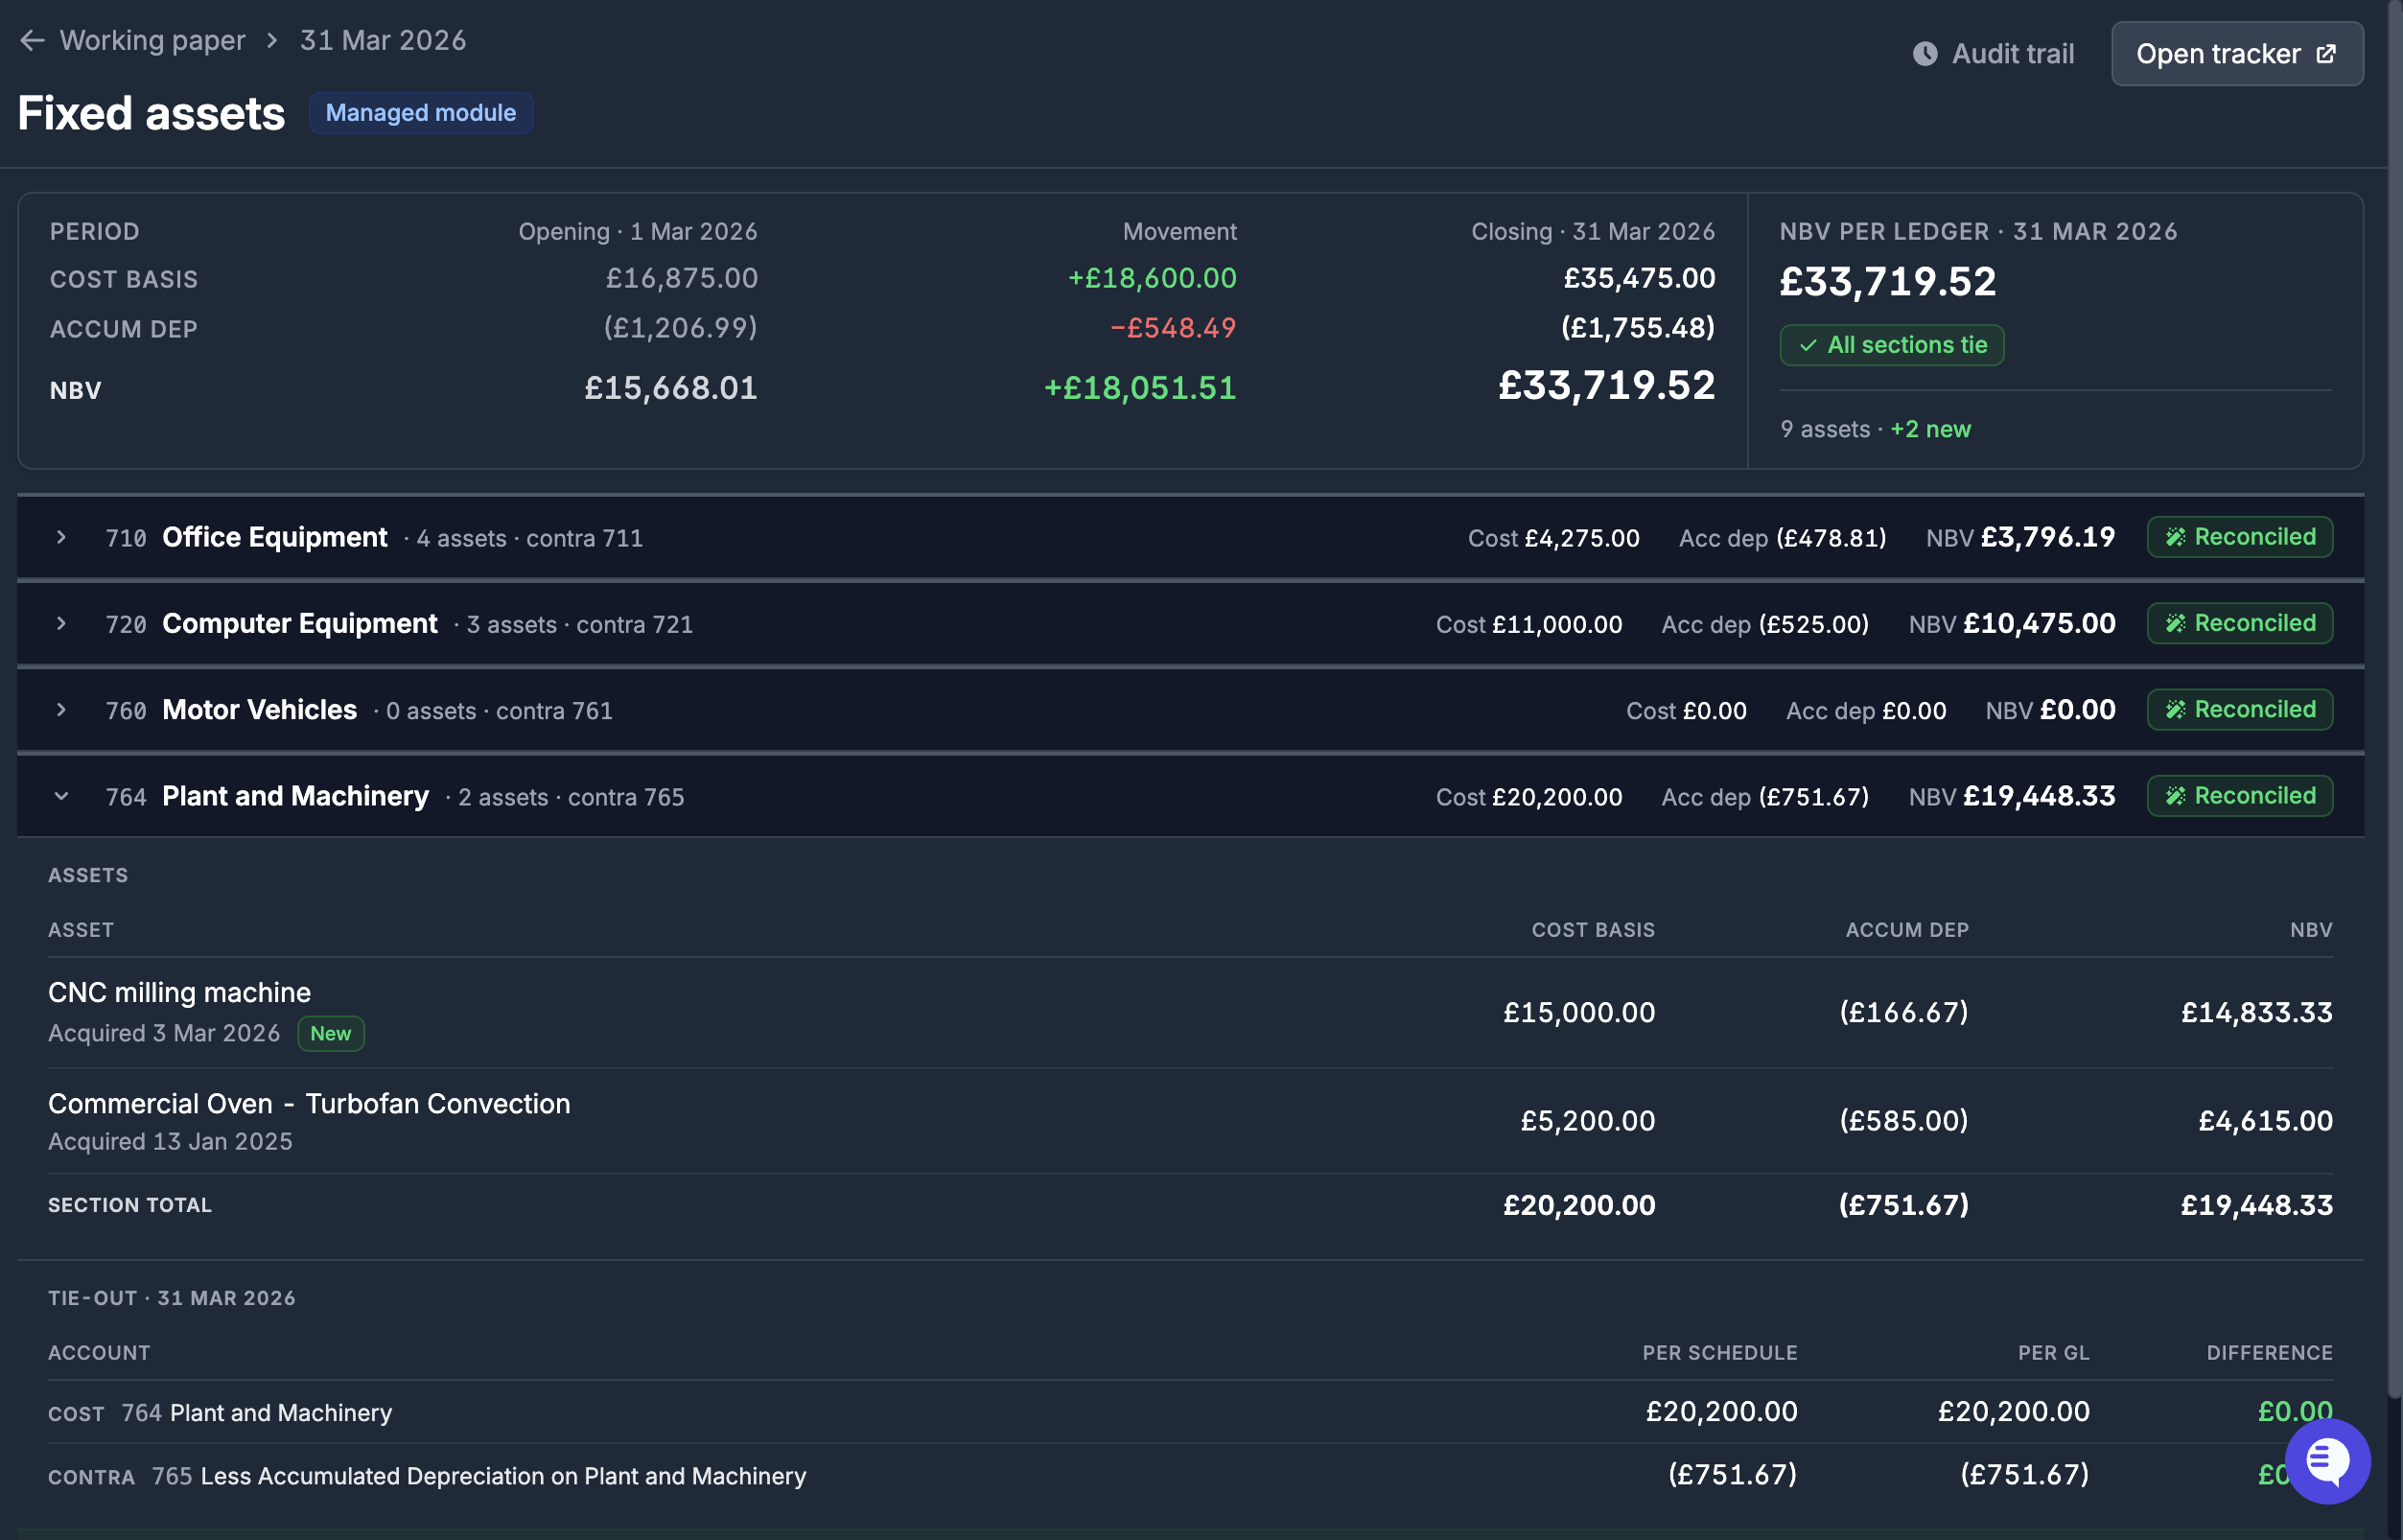Click the DIFFERENCE column header
The height and width of the screenshot is (1540, 2403).
(x=2269, y=1353)
